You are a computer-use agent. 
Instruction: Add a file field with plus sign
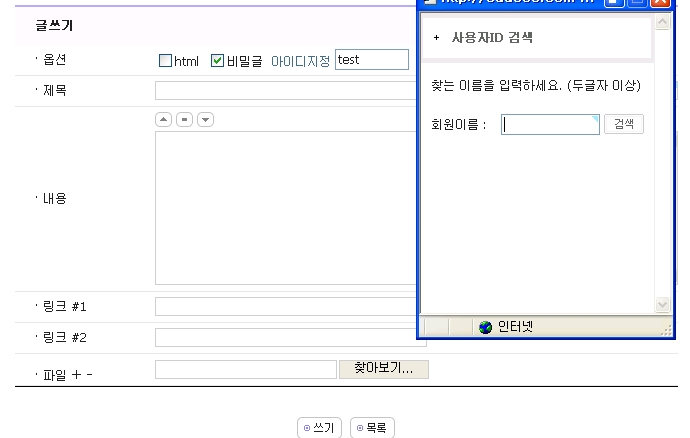77,375
